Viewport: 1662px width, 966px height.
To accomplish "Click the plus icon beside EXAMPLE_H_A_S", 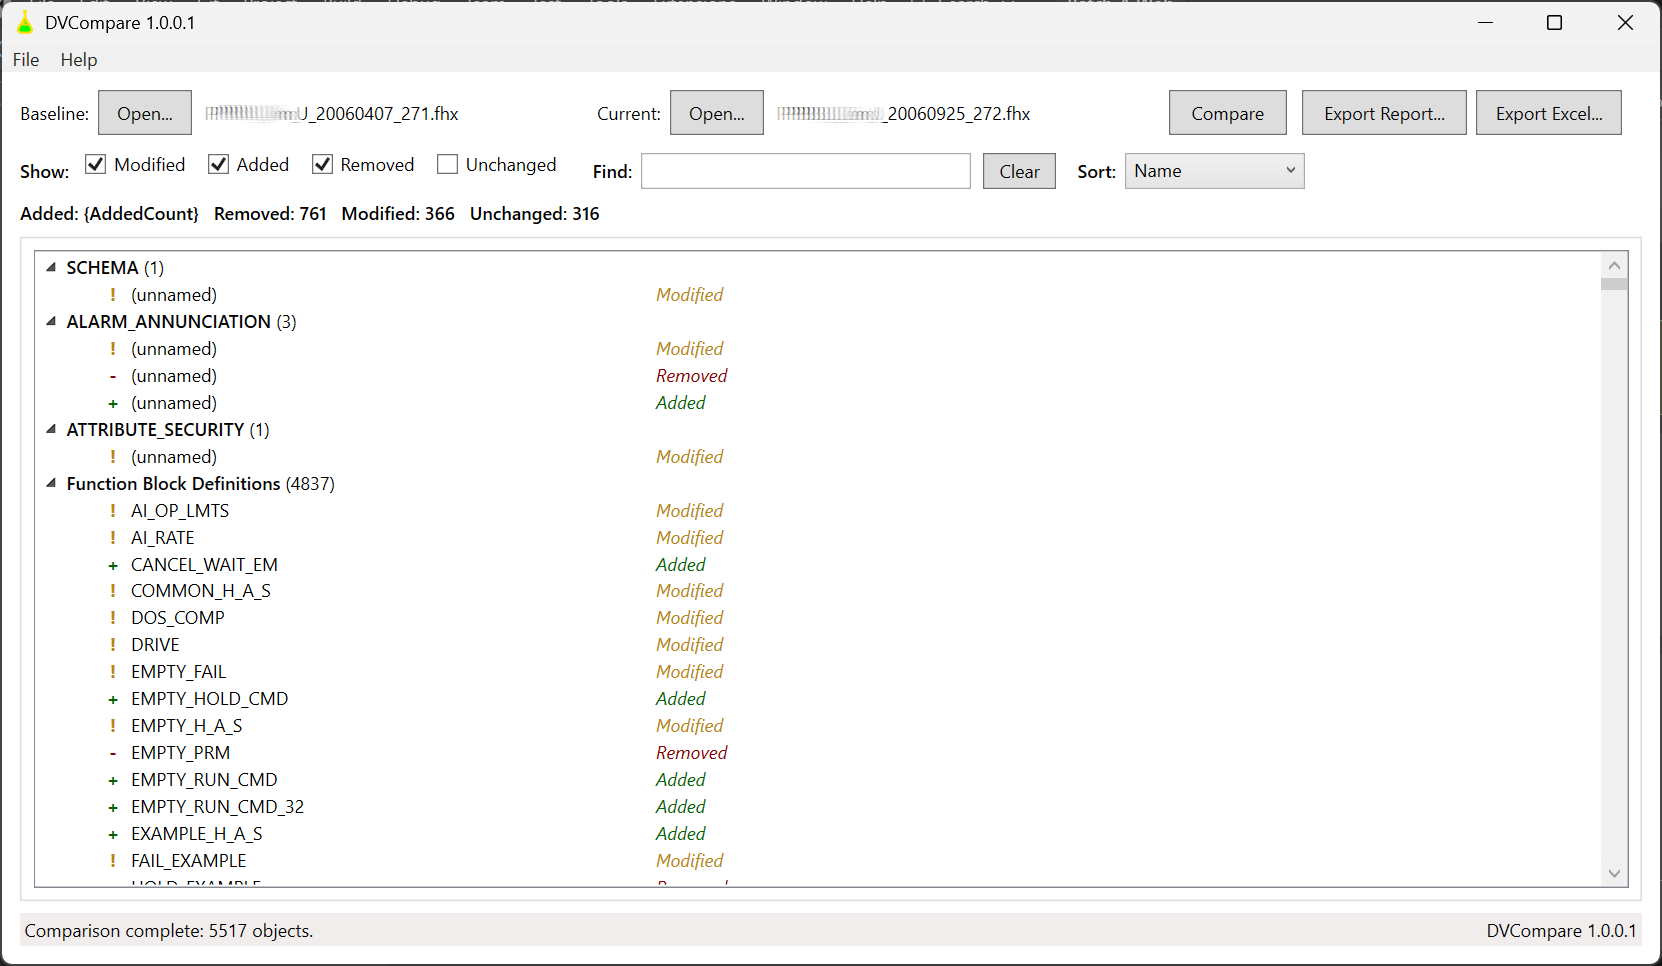I will [113, 835].
